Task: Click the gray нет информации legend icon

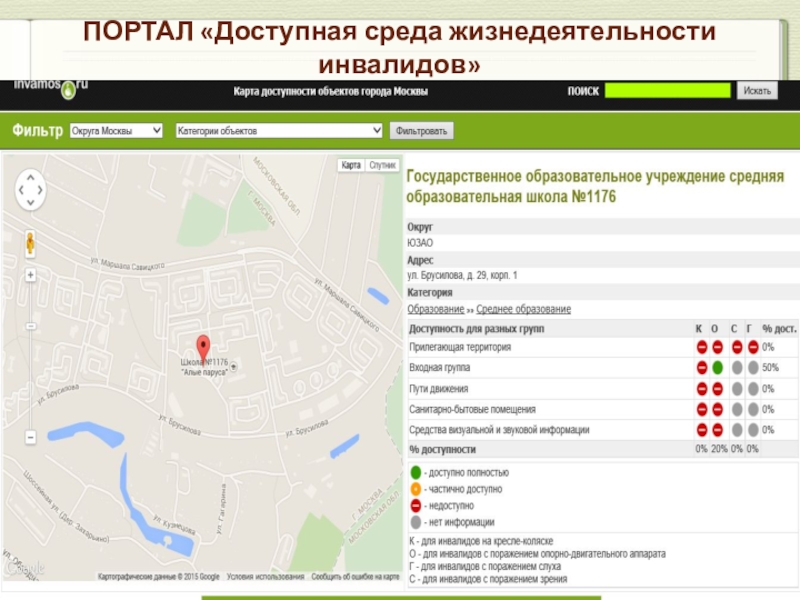Action: [416, 522]
